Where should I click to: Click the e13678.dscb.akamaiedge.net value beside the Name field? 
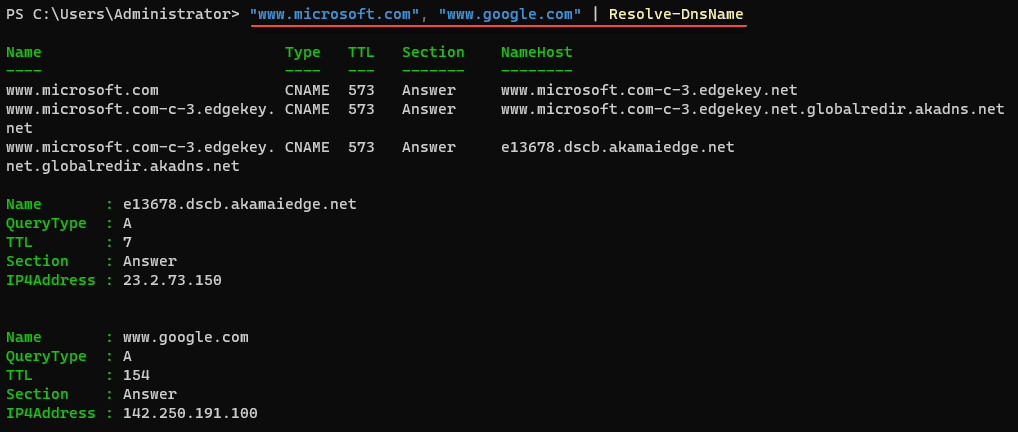pyautogui.click(x=239, y=204)
